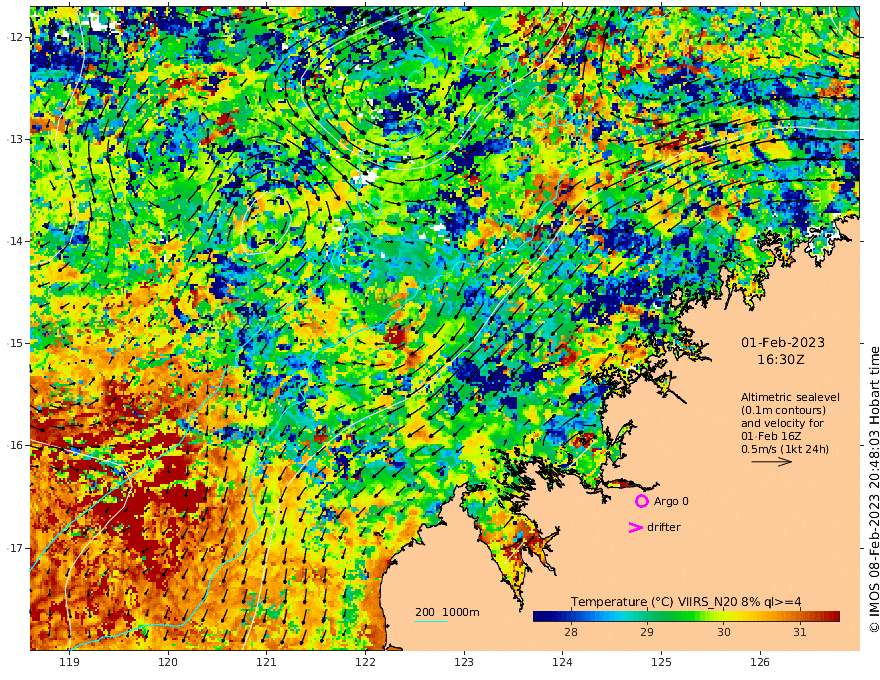Click the 200 depth legend label
Image resolution: width=880 pixels, height=680 pixels.
pos(425,612)
